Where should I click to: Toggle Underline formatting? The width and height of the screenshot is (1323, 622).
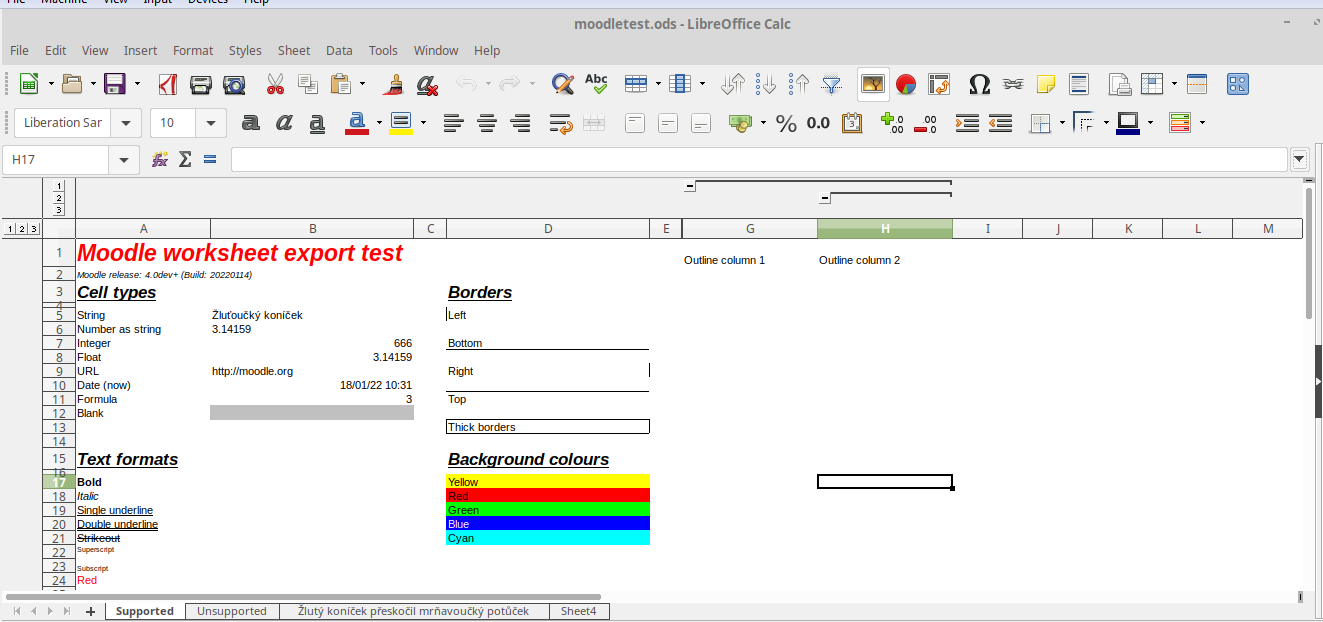click(317, 123)
